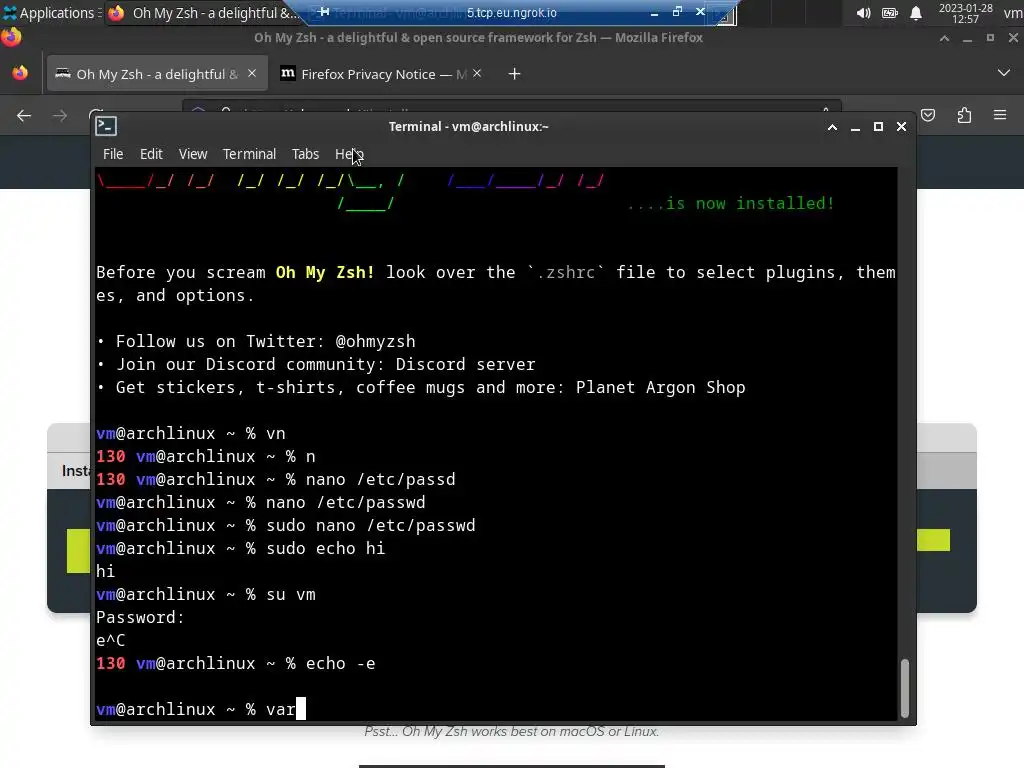Close the Firefox Privacy Notice tab
The height and width of the screenshot is (768, 1024).
tap(477, 73)
